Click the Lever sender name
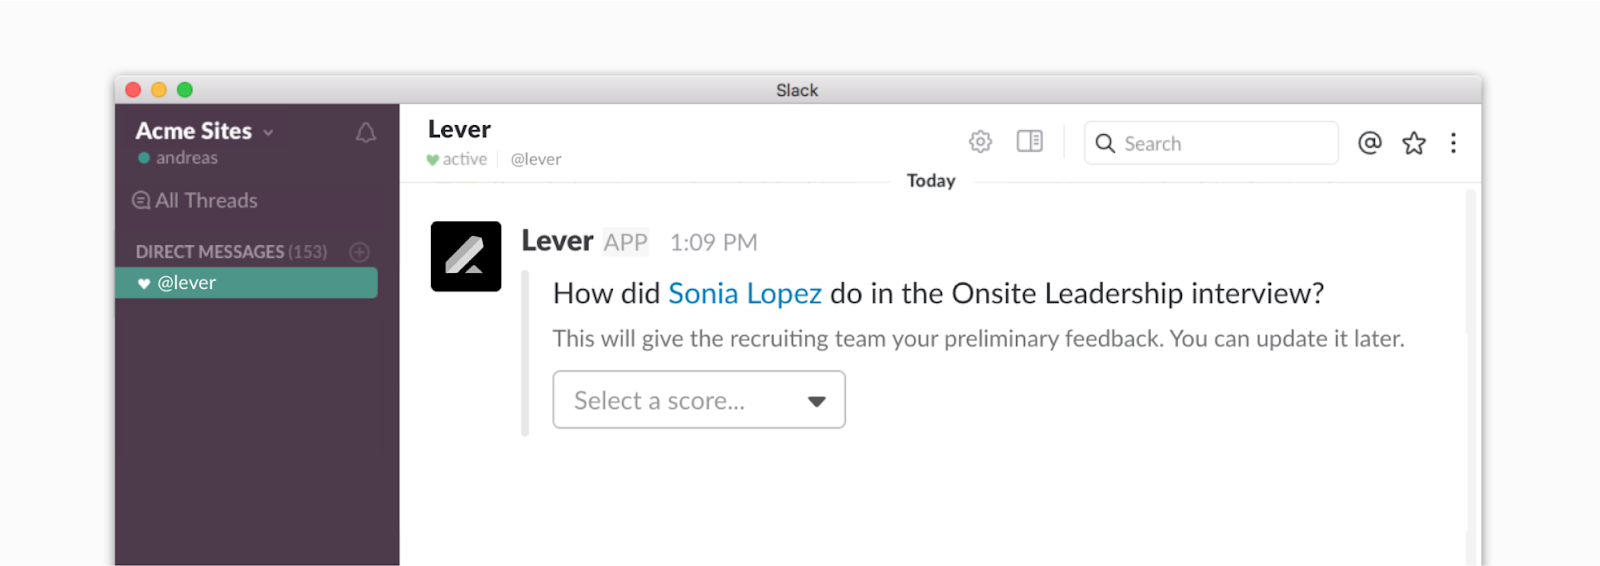This screenshot has width=1600, height=566. (x=557, y=242)
